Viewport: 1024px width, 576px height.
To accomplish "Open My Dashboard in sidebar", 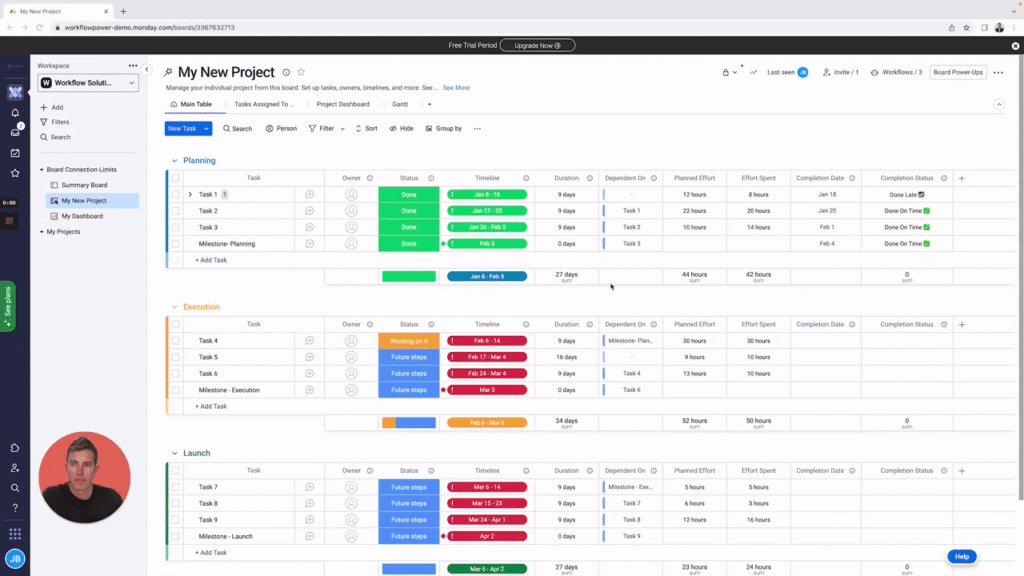I will pos(82,216).
